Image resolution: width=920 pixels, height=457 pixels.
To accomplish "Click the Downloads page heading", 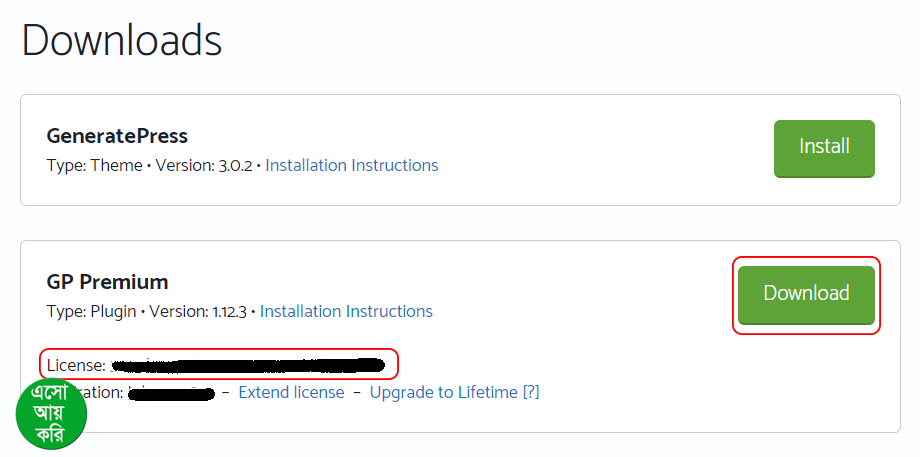I will (x=122, y=41).
